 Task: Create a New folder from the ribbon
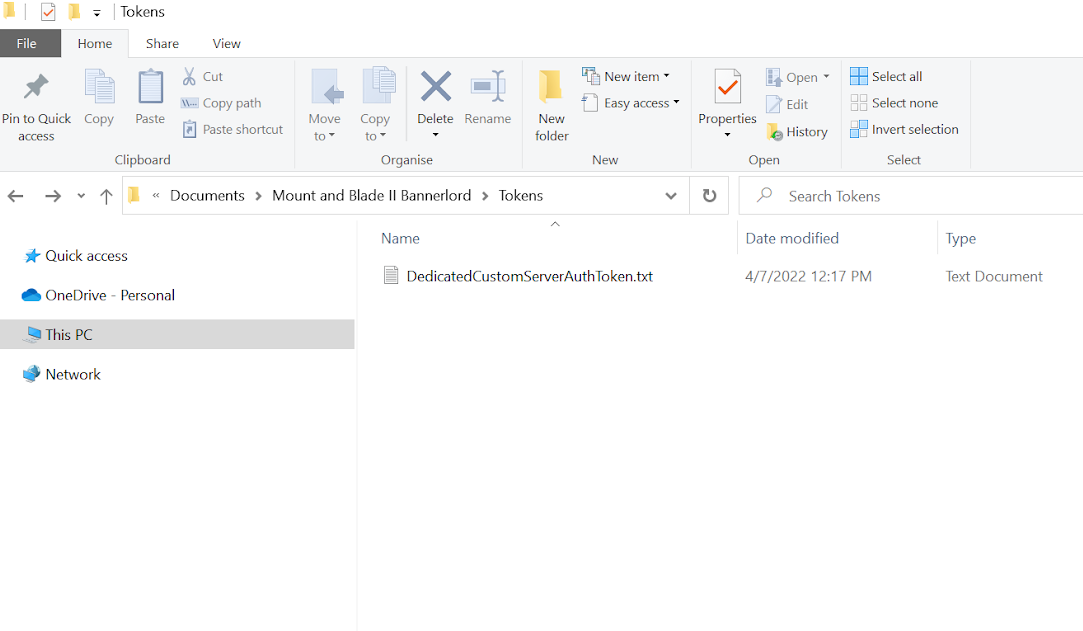click(551, 106)
